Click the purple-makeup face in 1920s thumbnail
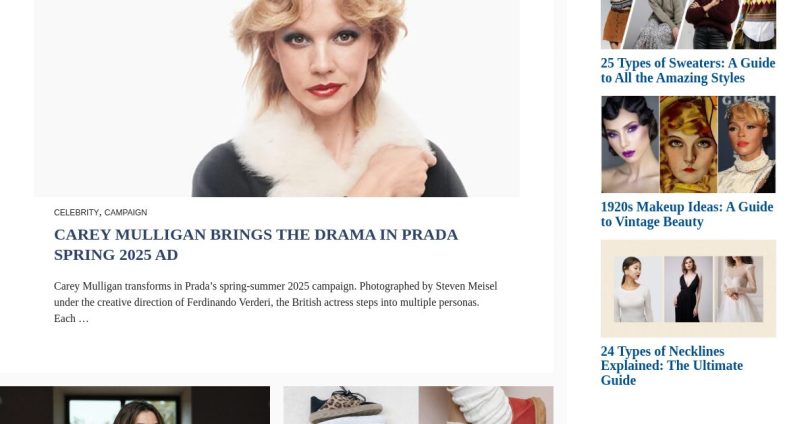This screenshot has width=810, height=424. coord(630,144)
